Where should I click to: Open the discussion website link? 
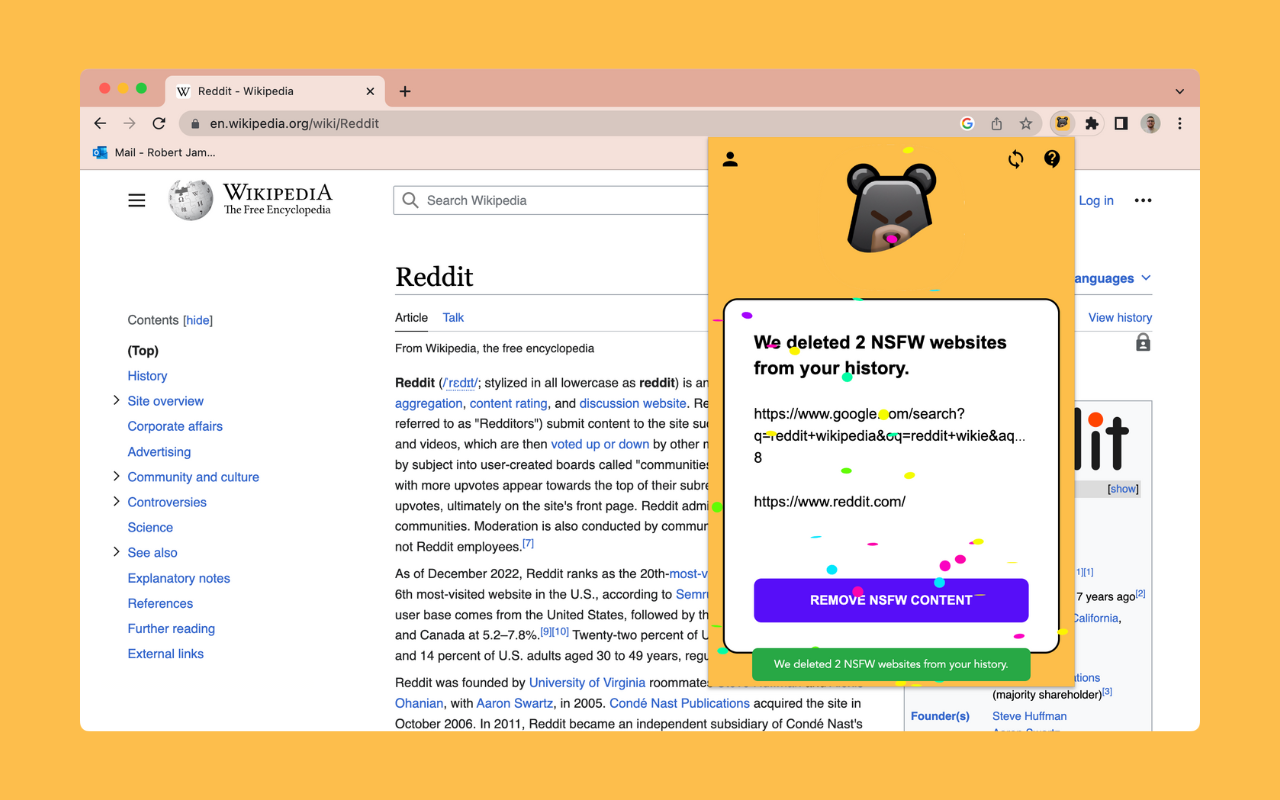click(x=633, y=403)
